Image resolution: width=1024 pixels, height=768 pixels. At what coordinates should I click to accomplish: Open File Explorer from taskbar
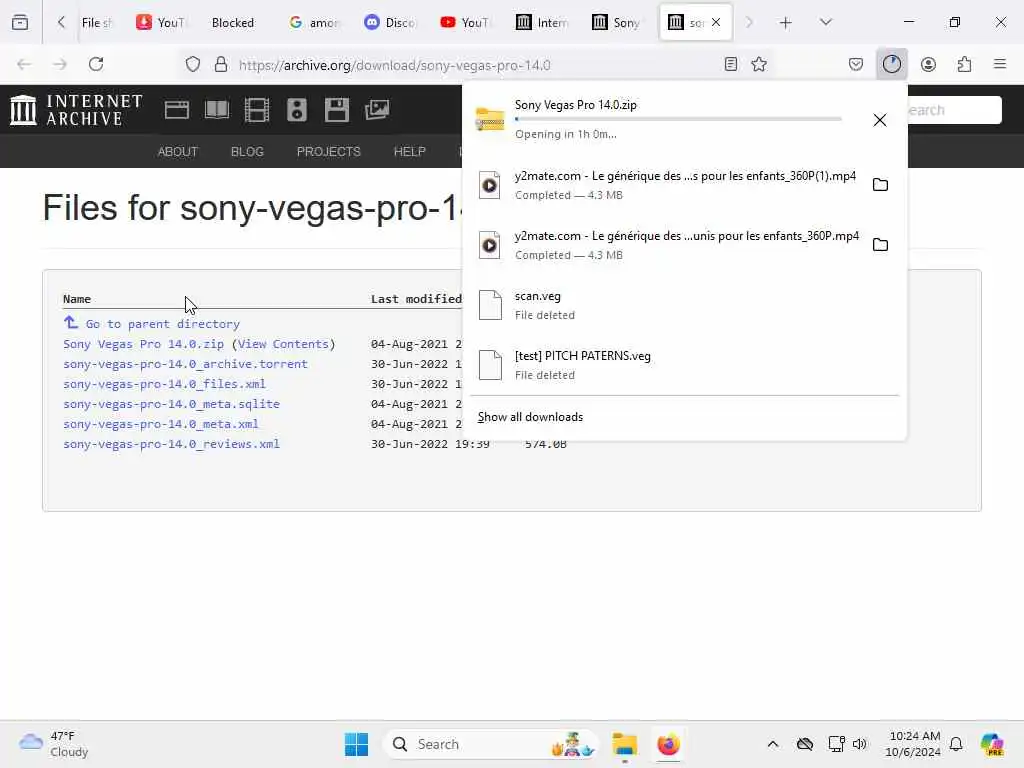click(x=625, y=744)
